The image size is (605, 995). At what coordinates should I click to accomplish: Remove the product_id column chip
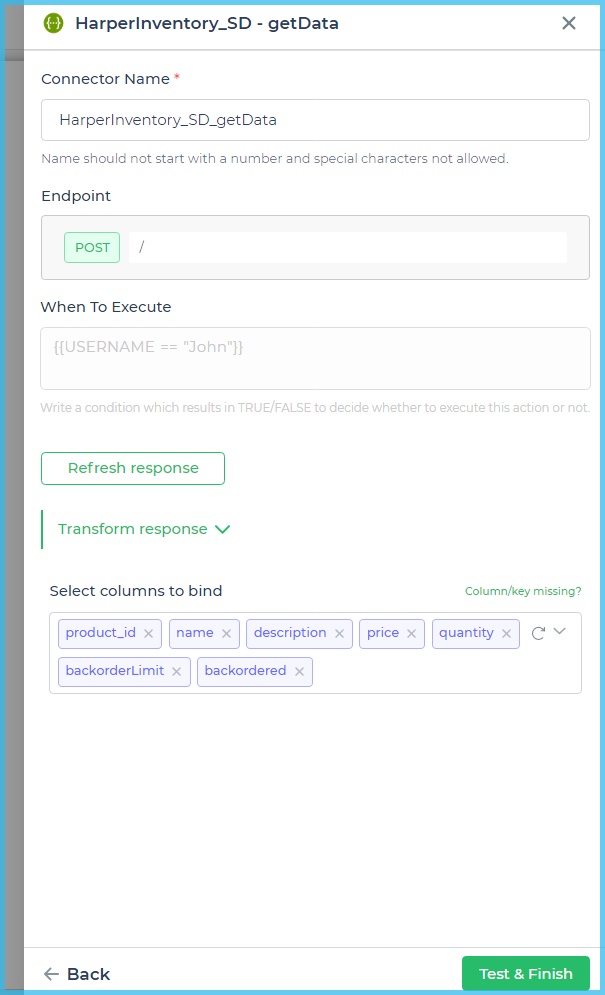(x=148, y=633)
